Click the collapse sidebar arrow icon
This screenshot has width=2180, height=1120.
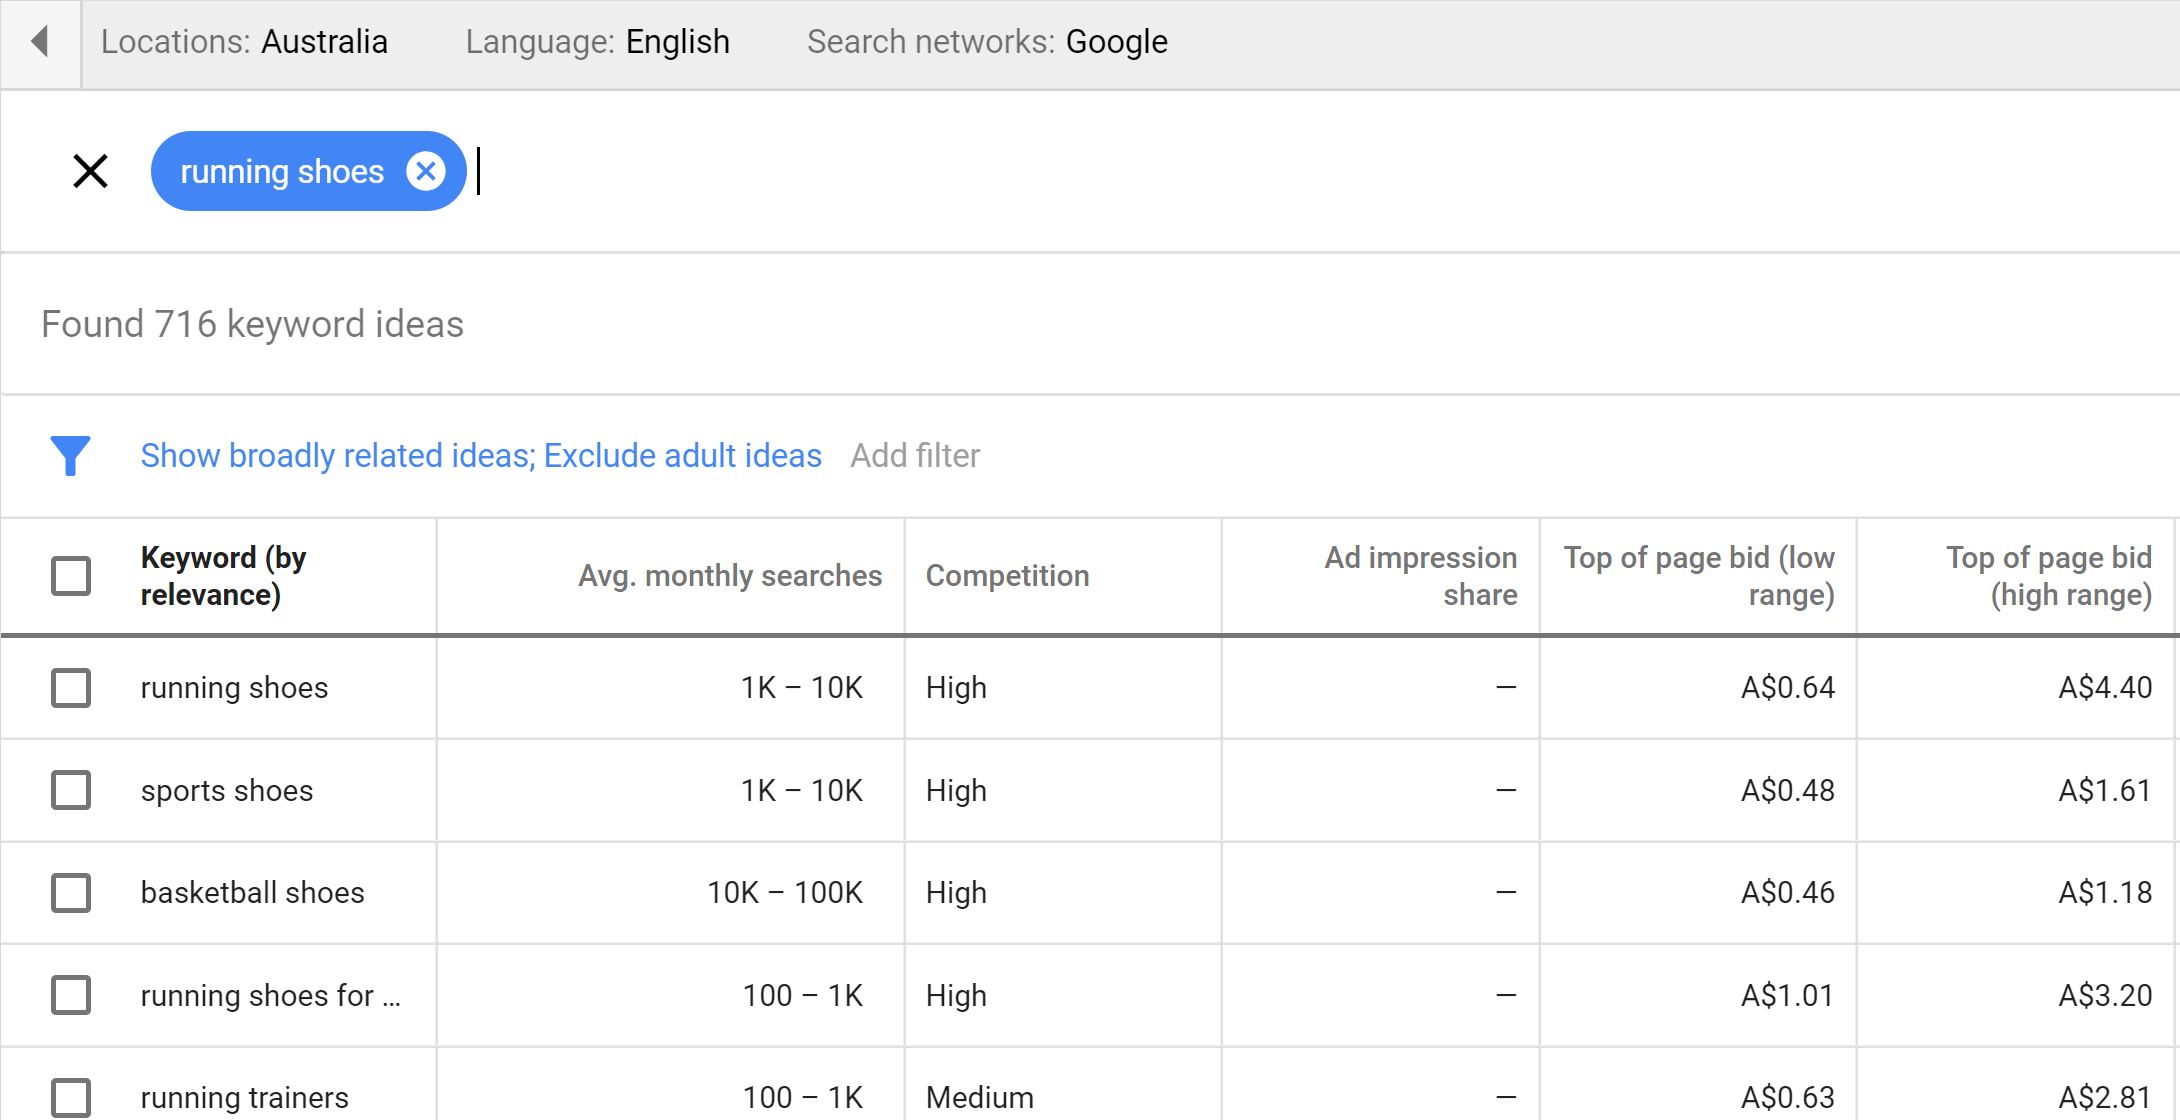pyautogui.click(x=40, y=41)
